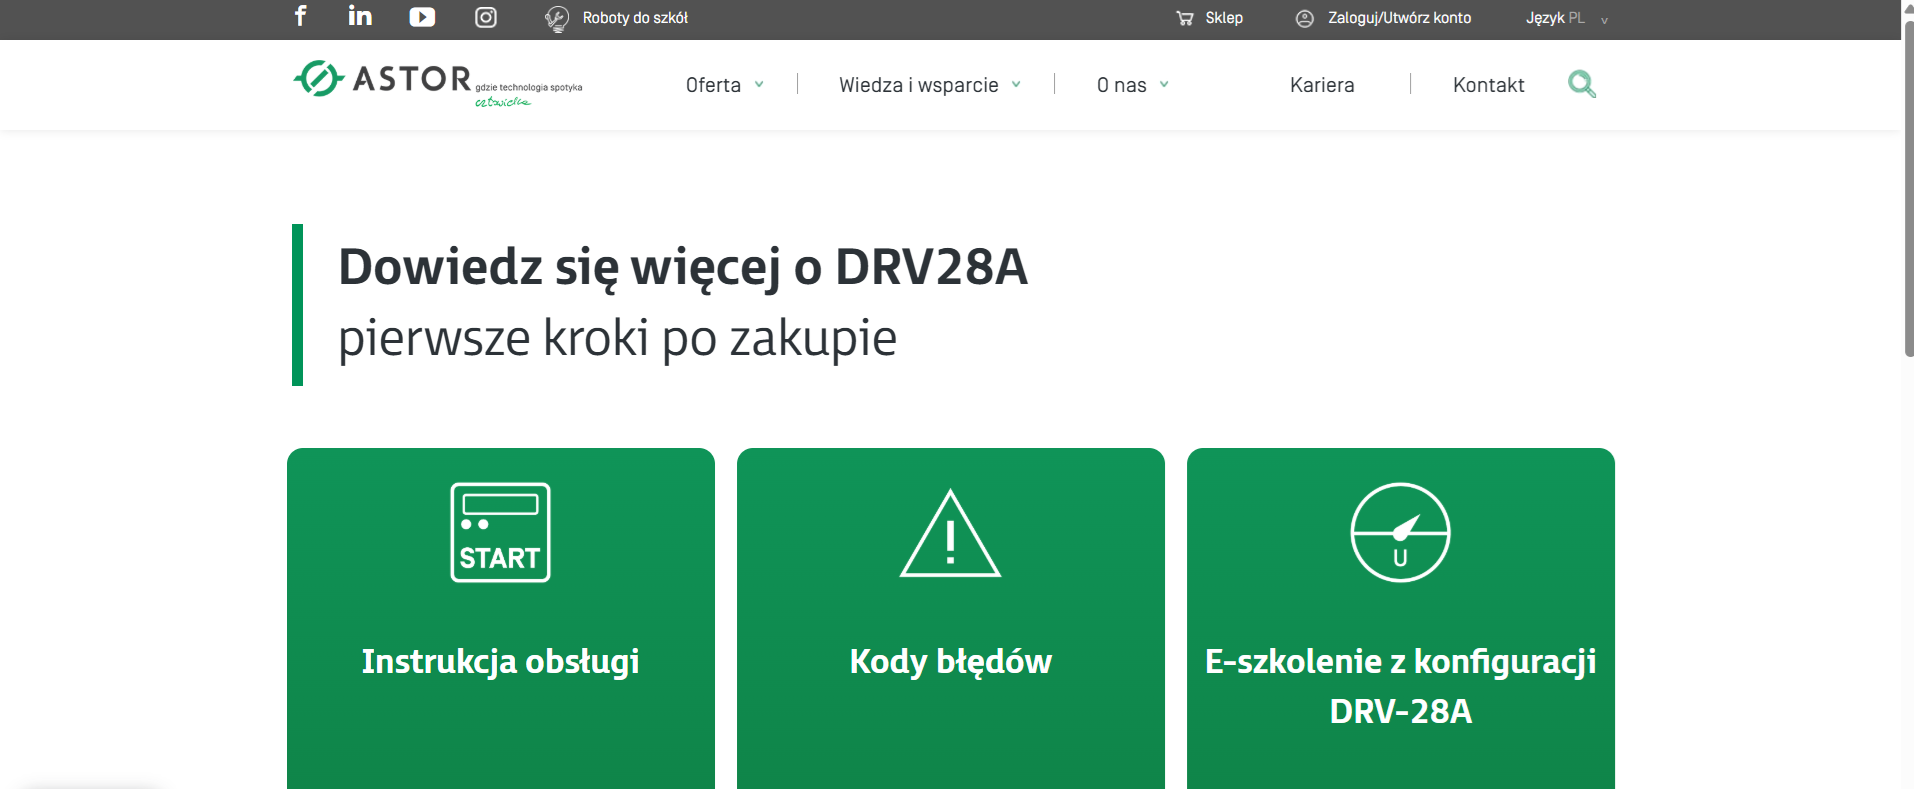Image resolution: width=1914 pixels, height=789 pixels.
Task: Open the Wiedza i wsparcie menu
Action: [918, 85]
